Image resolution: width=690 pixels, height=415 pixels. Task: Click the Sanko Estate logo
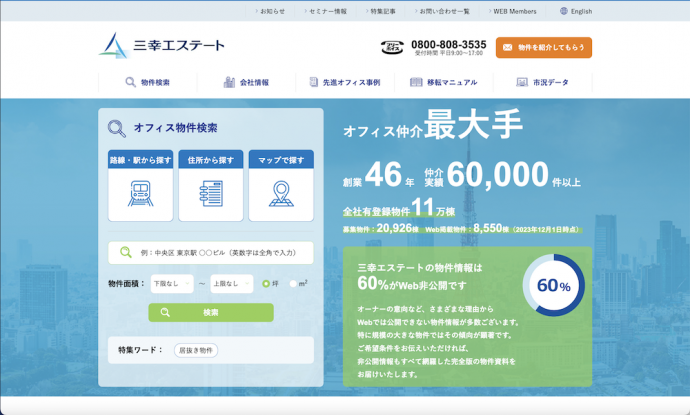click(x=162, y=46)
